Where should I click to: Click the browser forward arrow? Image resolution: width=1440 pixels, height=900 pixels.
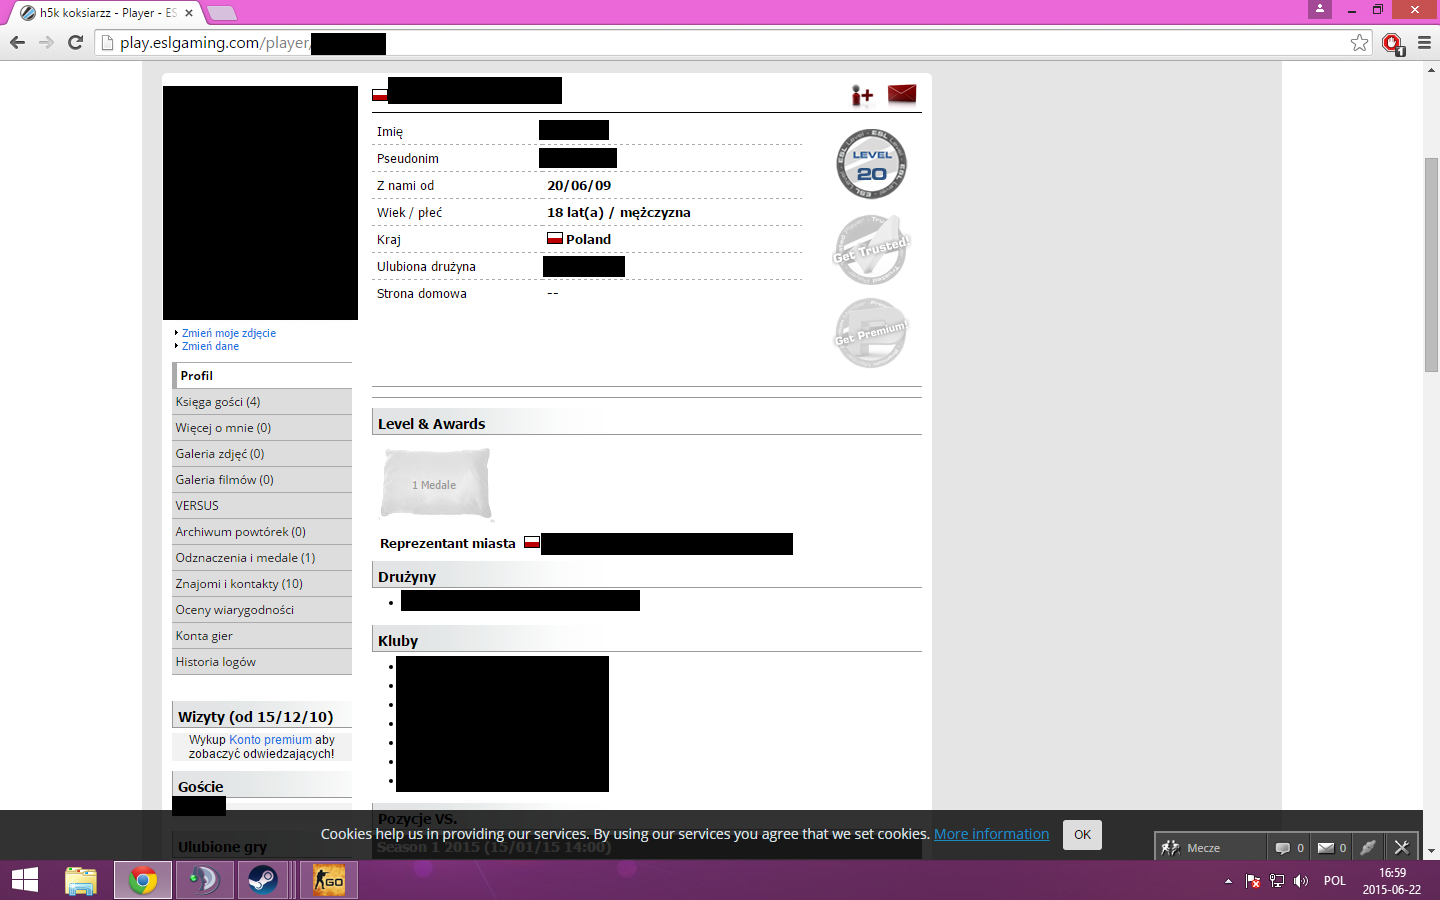click(46, 42)
